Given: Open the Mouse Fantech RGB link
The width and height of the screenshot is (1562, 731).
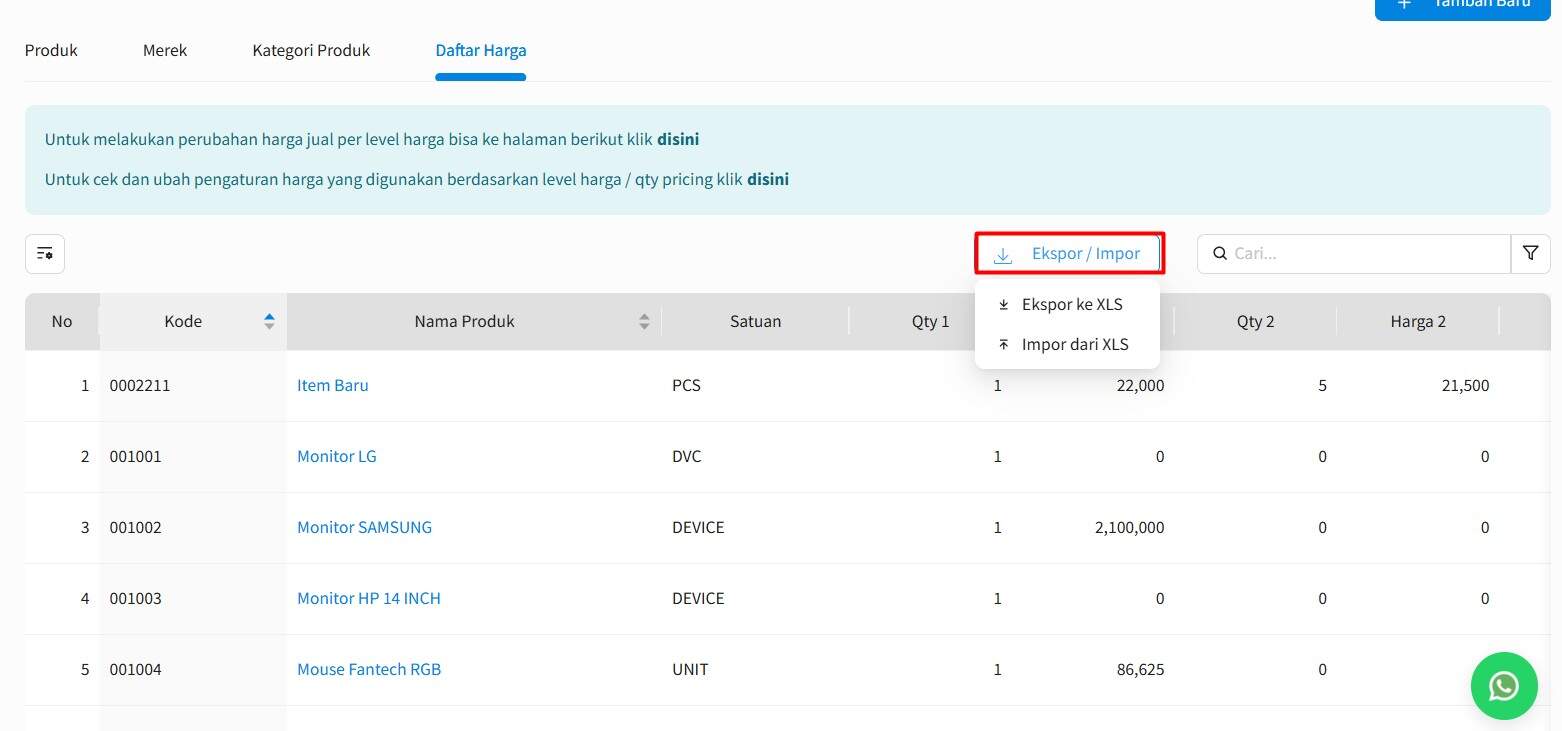Looking at the screenshot, I should coord(368,669).
